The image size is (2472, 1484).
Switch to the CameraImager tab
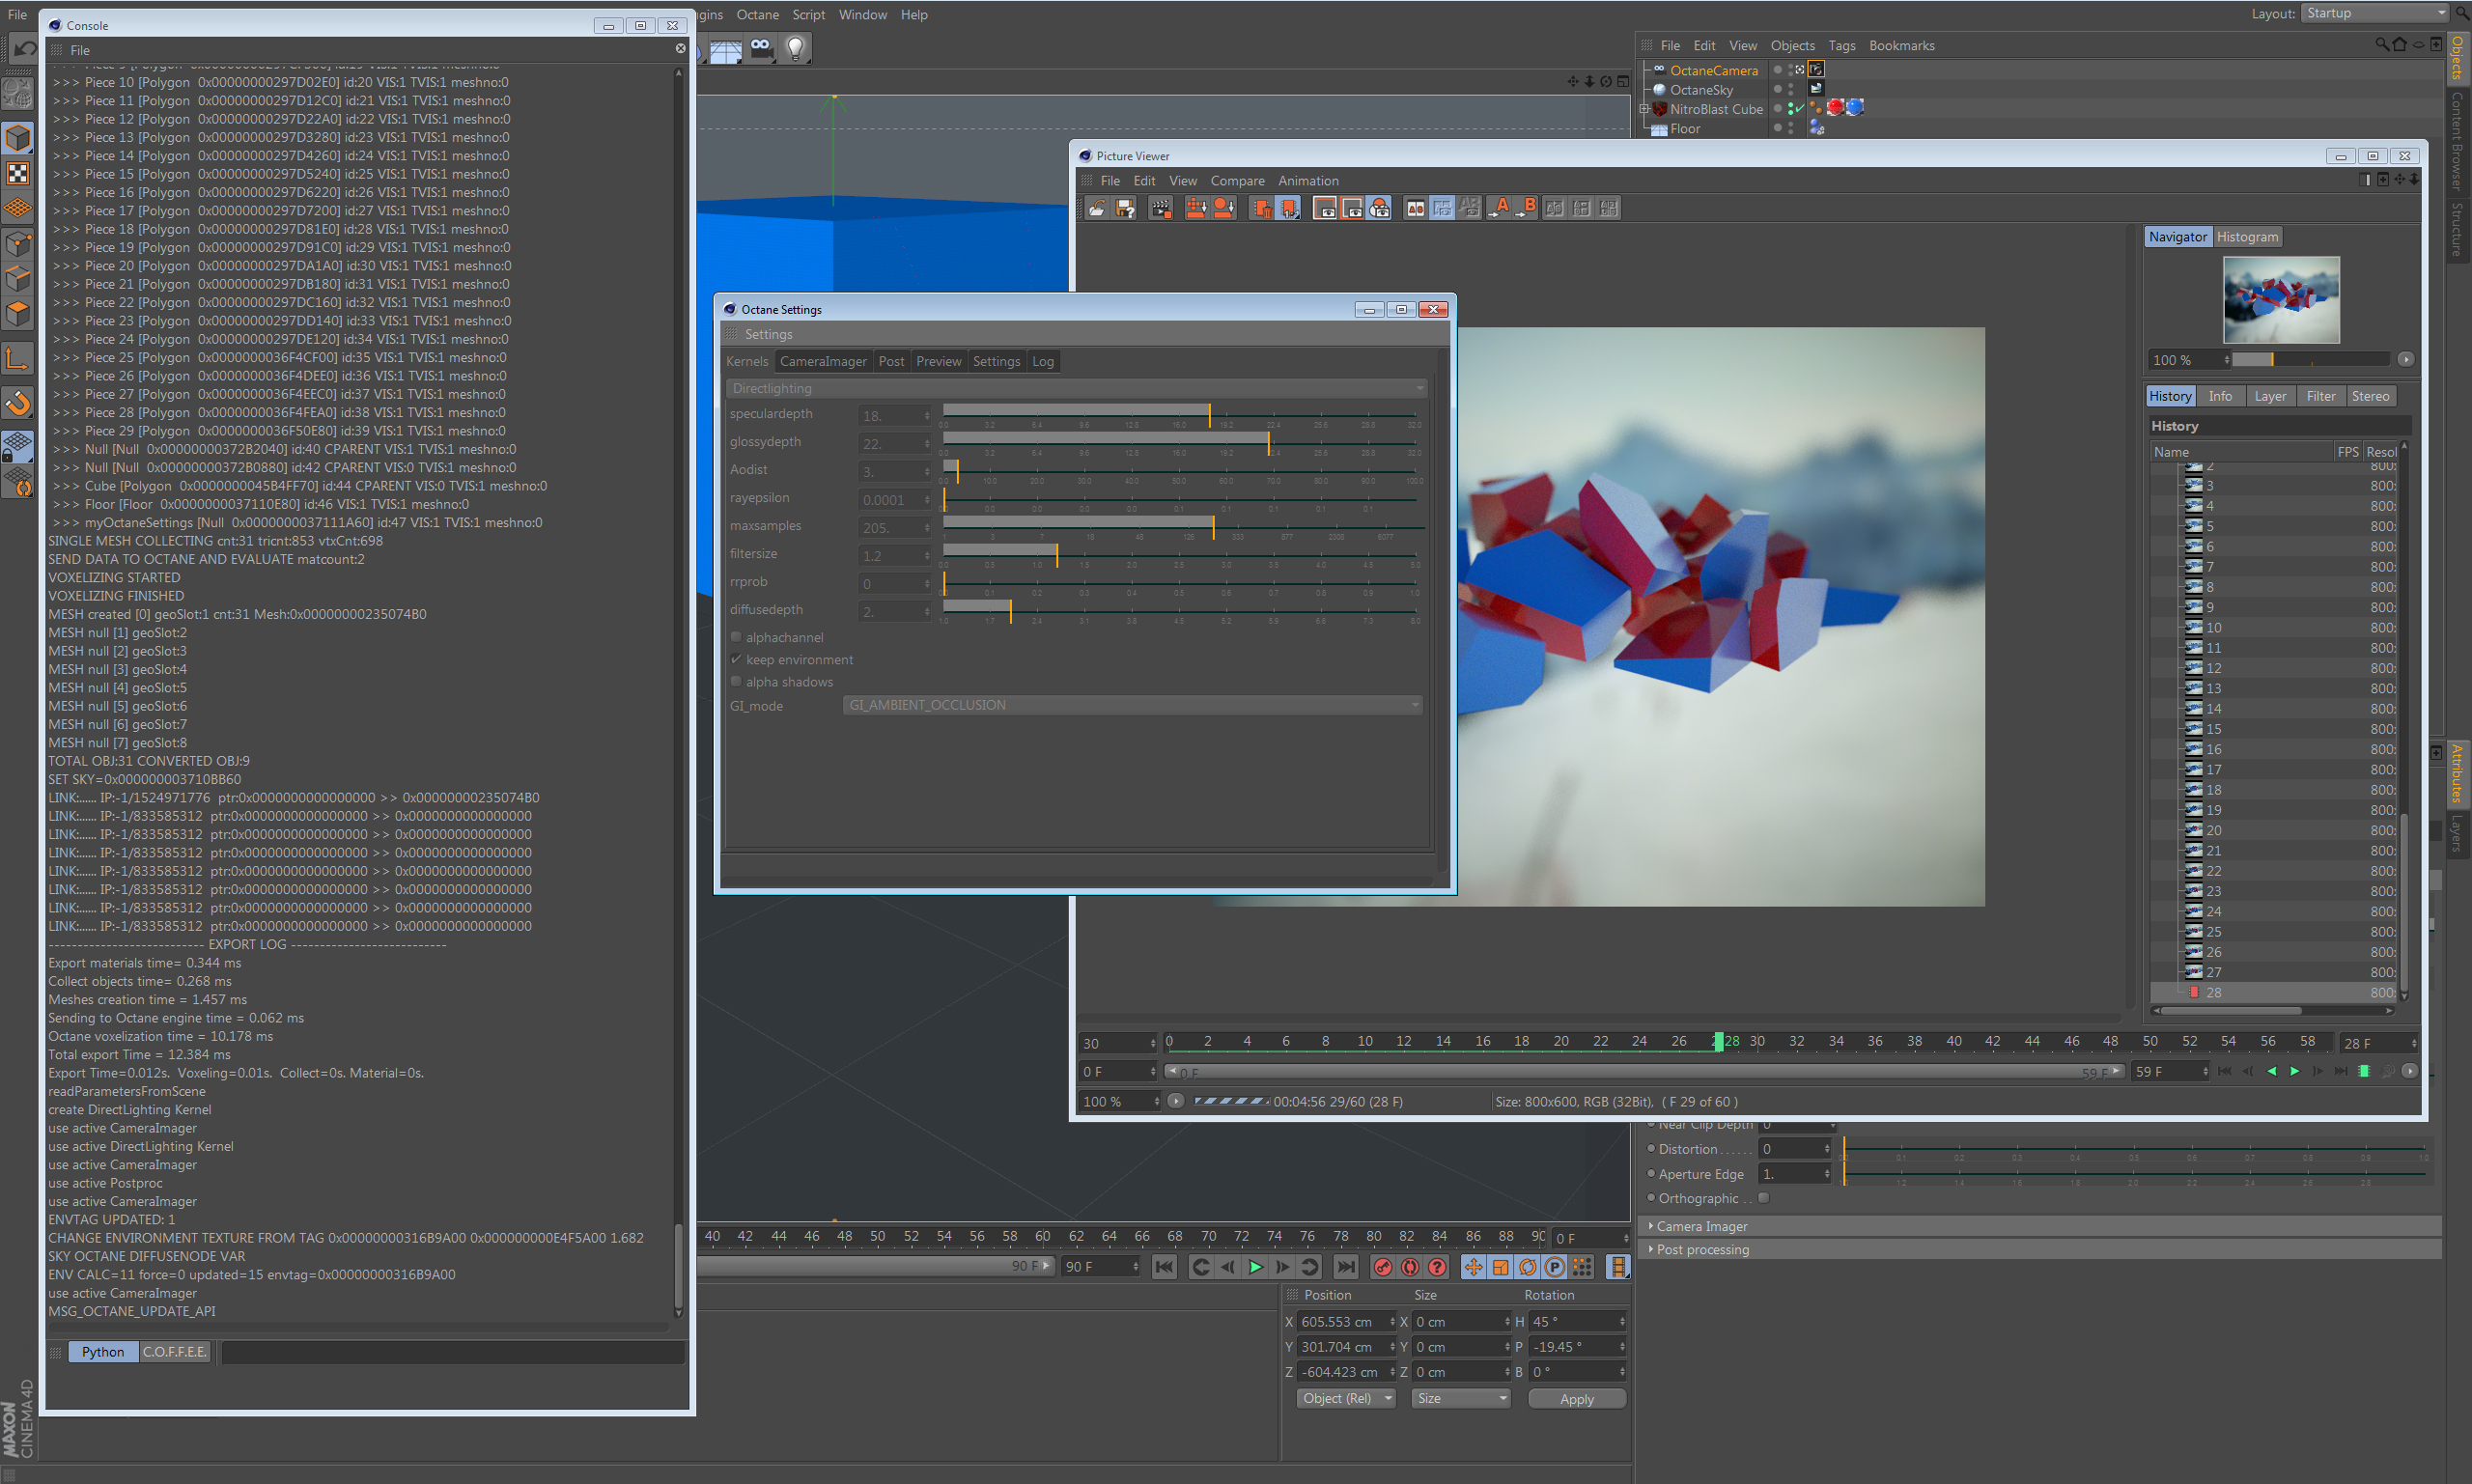coord(823,361)
